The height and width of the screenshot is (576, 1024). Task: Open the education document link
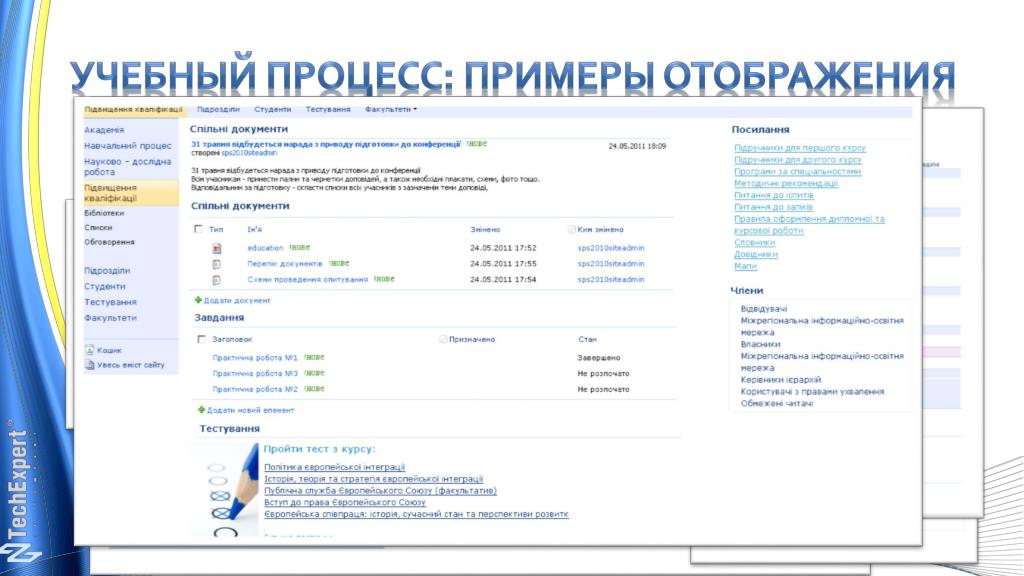[x=265, y=248]
